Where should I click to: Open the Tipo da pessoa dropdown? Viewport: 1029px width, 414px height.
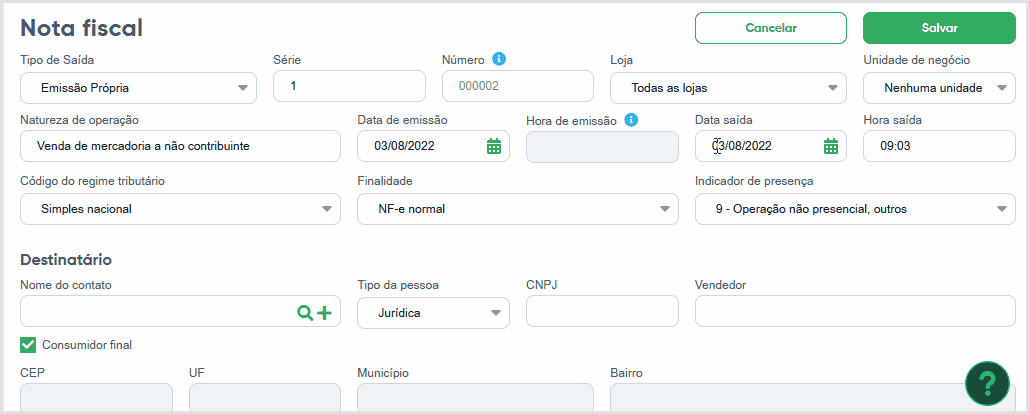433,312
